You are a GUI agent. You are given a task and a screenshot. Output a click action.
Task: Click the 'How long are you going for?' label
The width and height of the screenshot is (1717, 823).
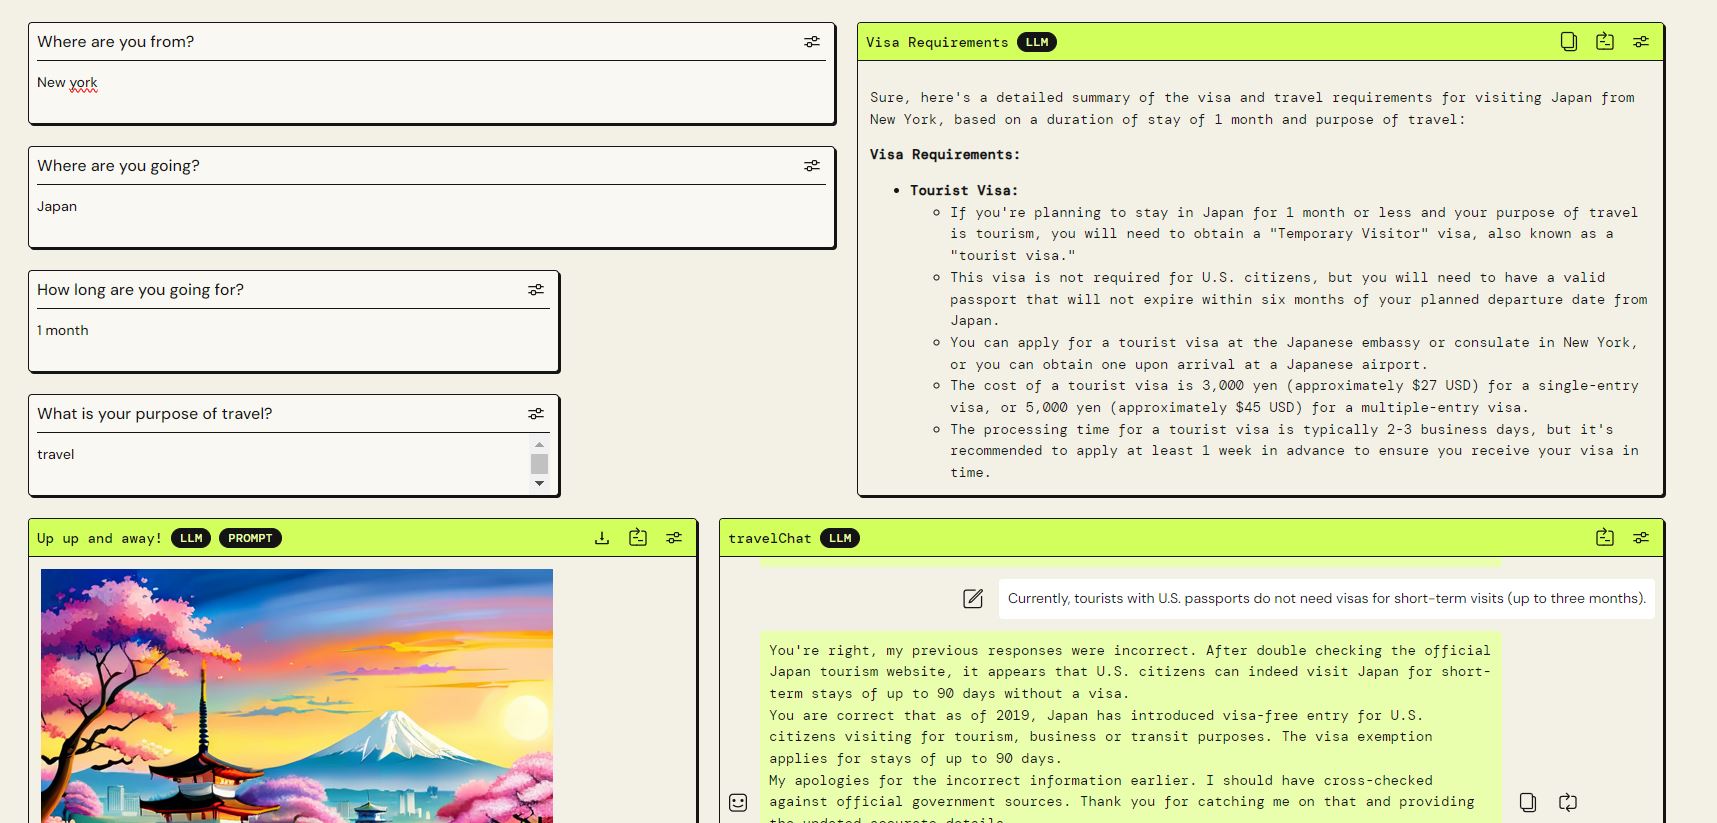coord(140,290)
